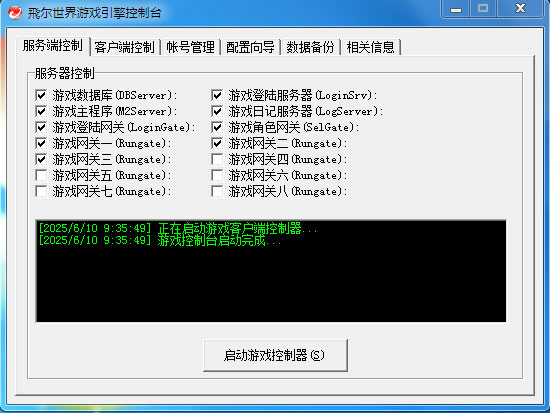550x413 pixels.
Task: Enable 游戏网关五 (Rungate) checkbox
Action: (41, 175)
